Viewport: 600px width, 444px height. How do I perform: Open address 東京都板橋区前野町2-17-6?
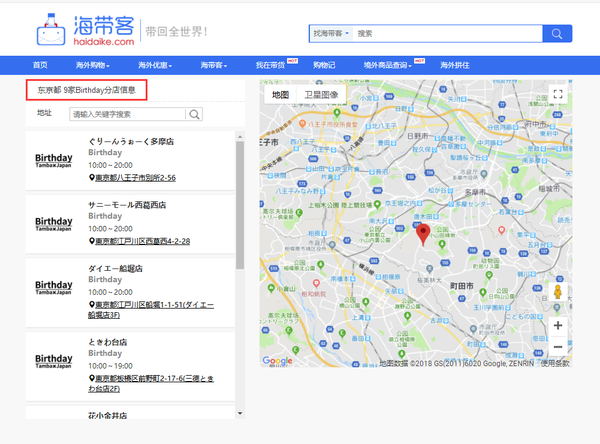pos(151,383)
